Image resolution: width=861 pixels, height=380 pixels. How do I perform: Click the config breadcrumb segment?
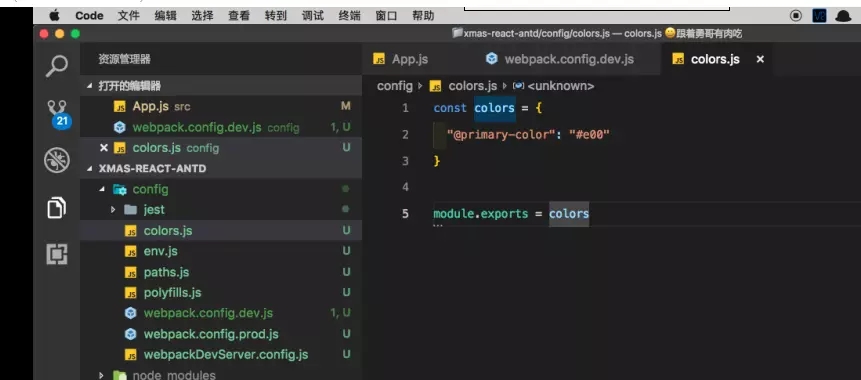[394, 86]
